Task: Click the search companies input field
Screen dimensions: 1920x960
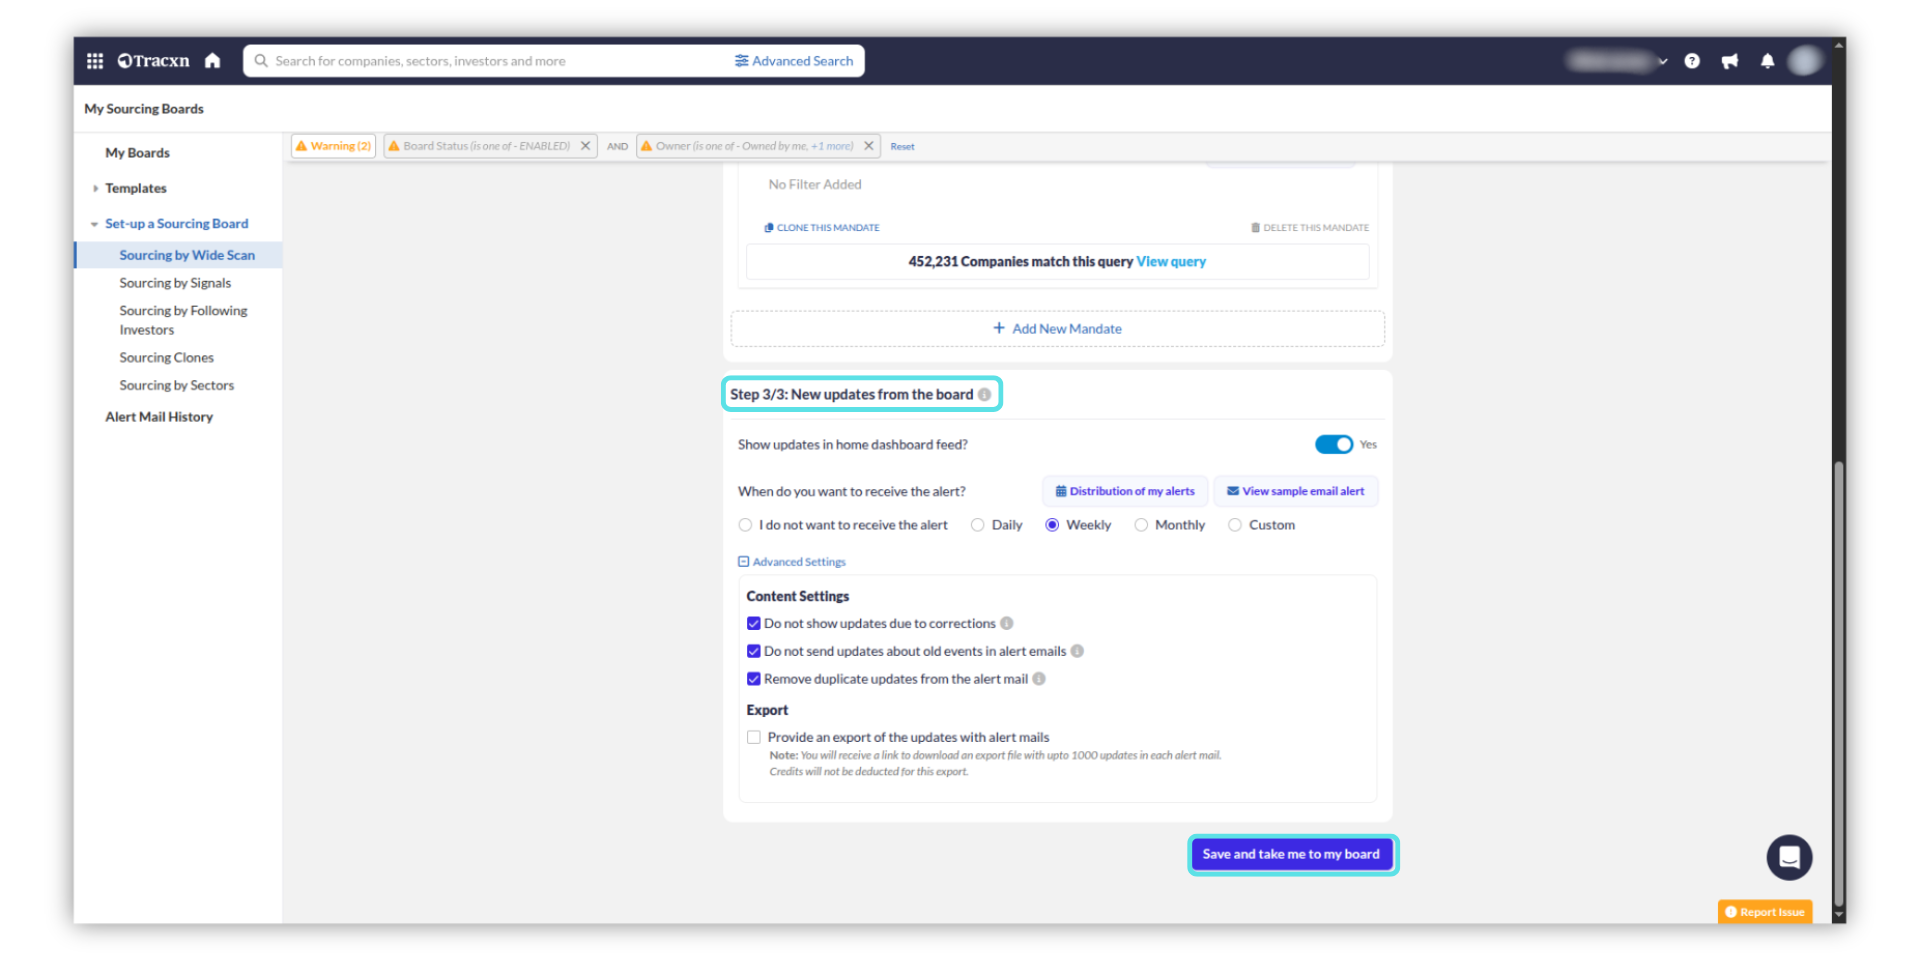Action: (490, 61)
